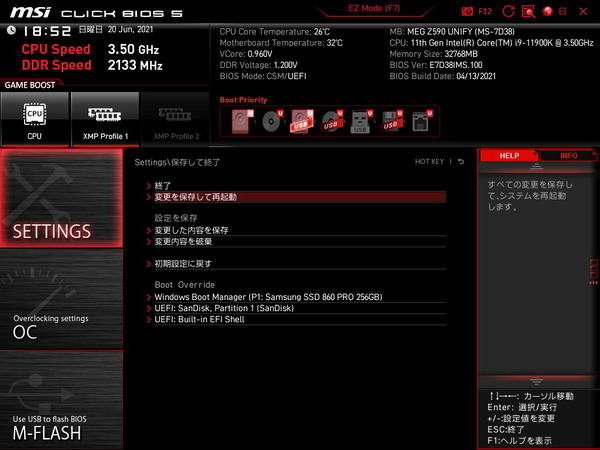Select 変更内容を破棄 entry
This screenshot has width=600, height=450.
point(296,241)
